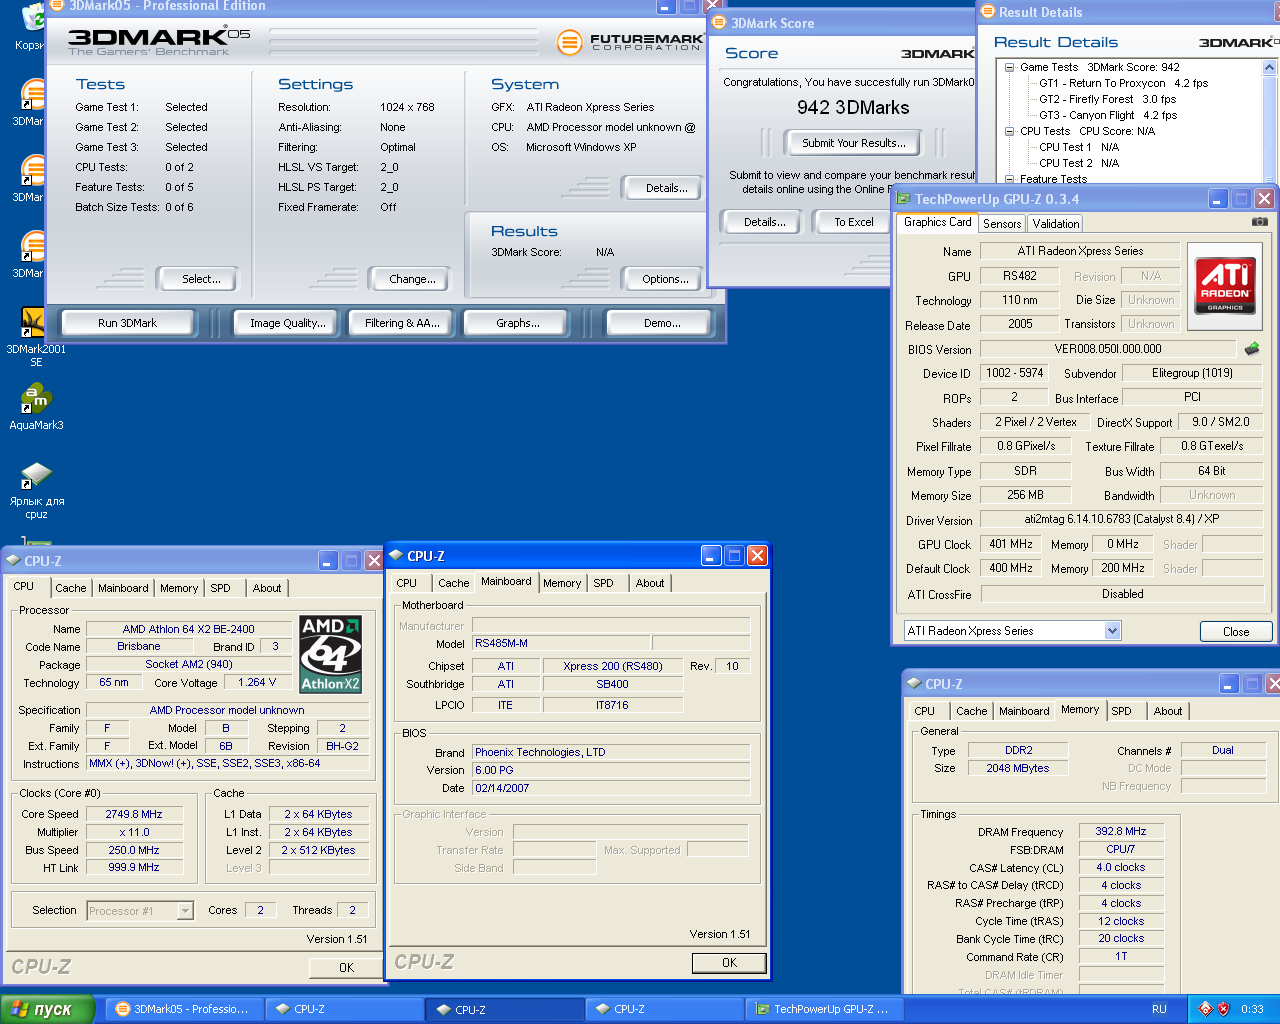1280x1024 pixels.
Task: Click the 3DMark Score window title icon
Action: (x=718, y=22)
